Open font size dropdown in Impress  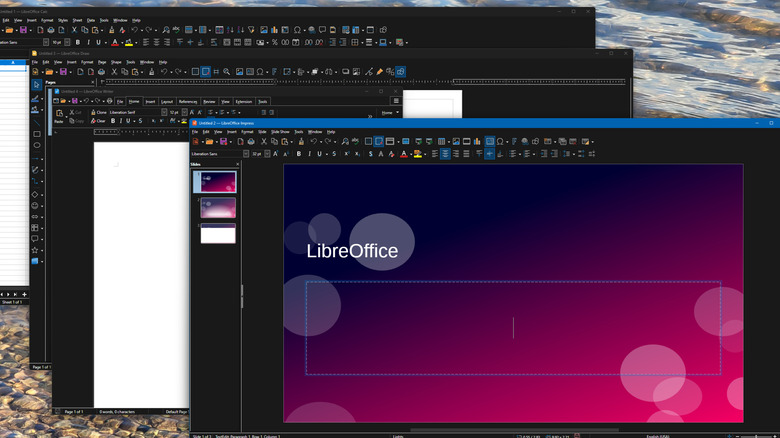pos(267,154)
